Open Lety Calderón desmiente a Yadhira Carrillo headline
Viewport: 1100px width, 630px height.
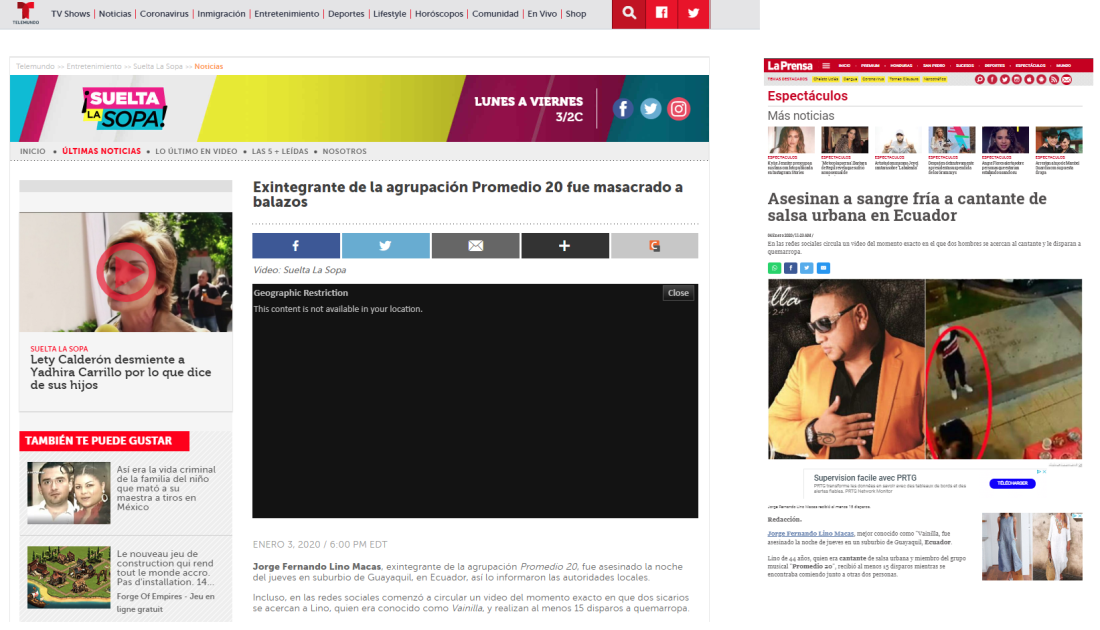[121, 373]
